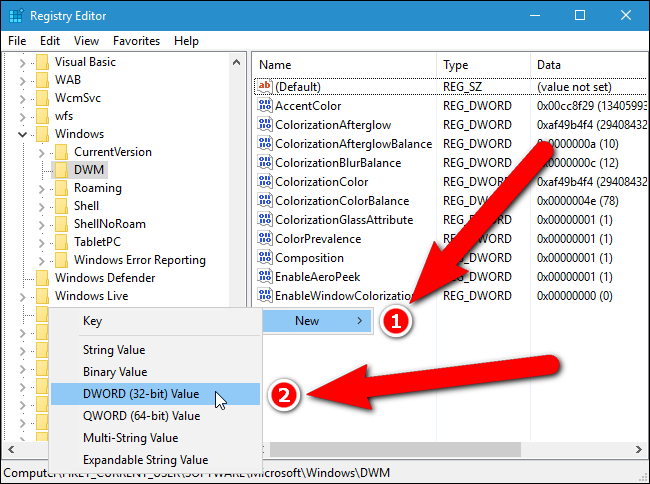Click the 0x0000004e (78) data cell
Viewport: 650px width, 484px height.
[577, 201]
